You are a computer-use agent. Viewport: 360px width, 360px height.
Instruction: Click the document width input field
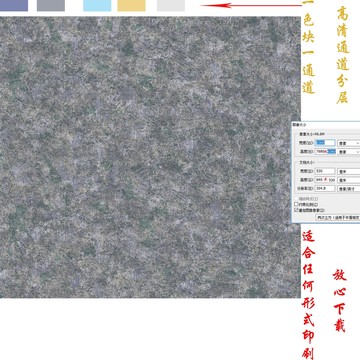(x=325, y=171)
